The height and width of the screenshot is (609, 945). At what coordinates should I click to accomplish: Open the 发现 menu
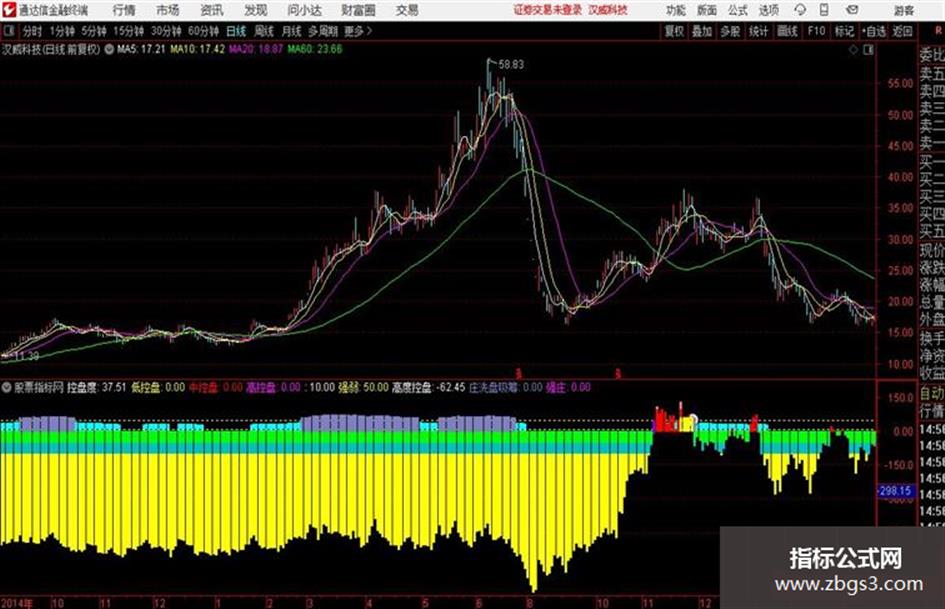point(256,10)
